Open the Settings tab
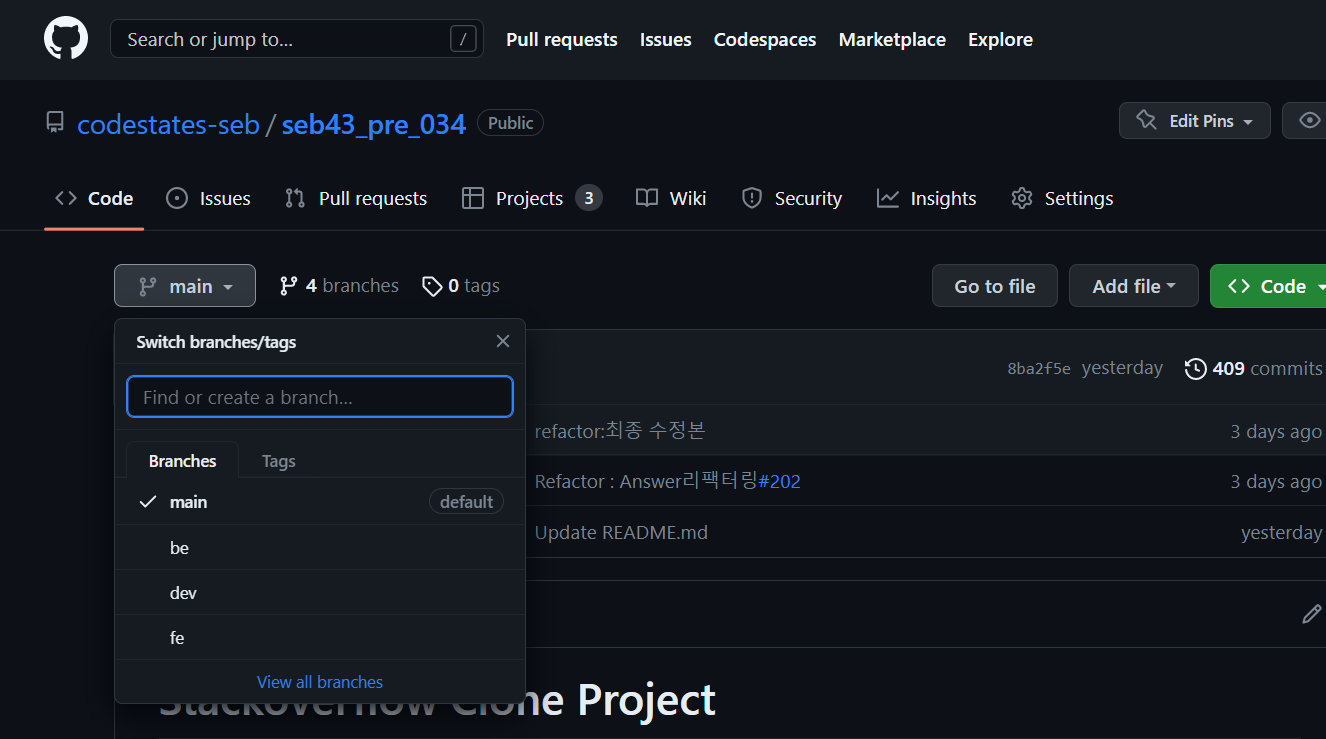The image size is (1326, 739). pos(1062,198)
